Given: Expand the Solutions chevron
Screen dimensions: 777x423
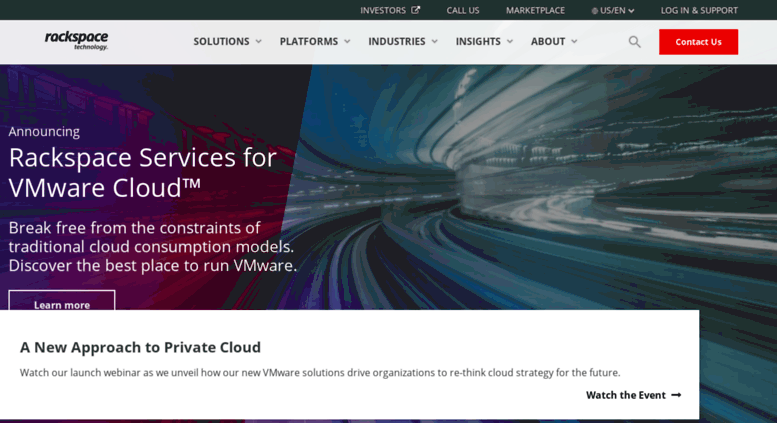Looking at the screenshot, I should (x=259, y=42).
